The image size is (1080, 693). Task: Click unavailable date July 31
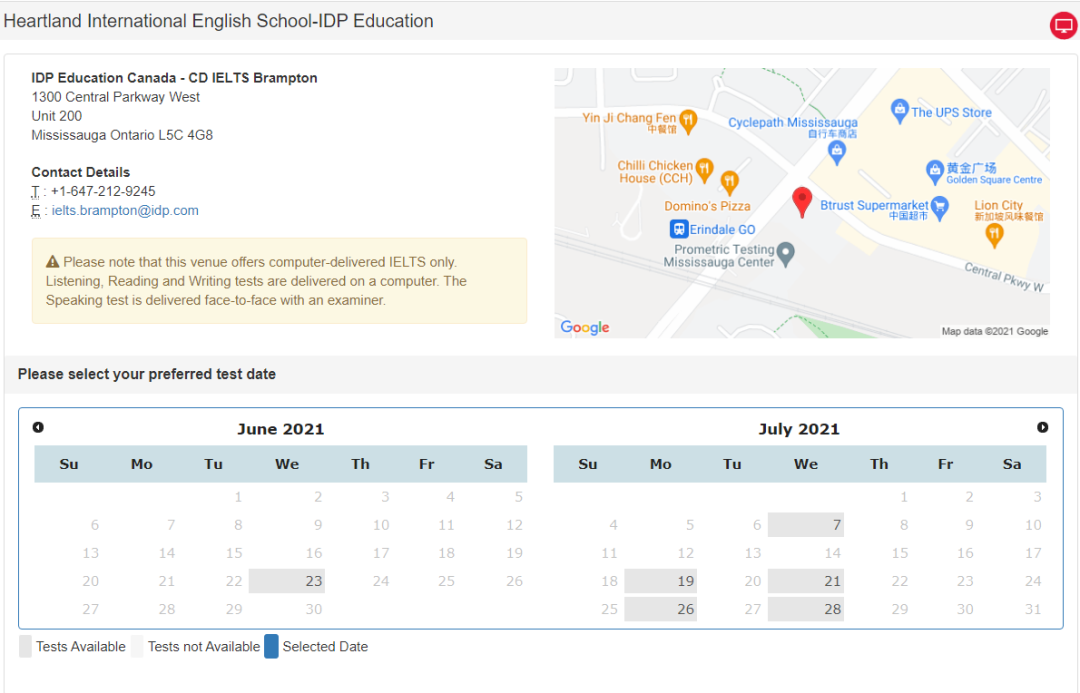tap(1032, 609)
